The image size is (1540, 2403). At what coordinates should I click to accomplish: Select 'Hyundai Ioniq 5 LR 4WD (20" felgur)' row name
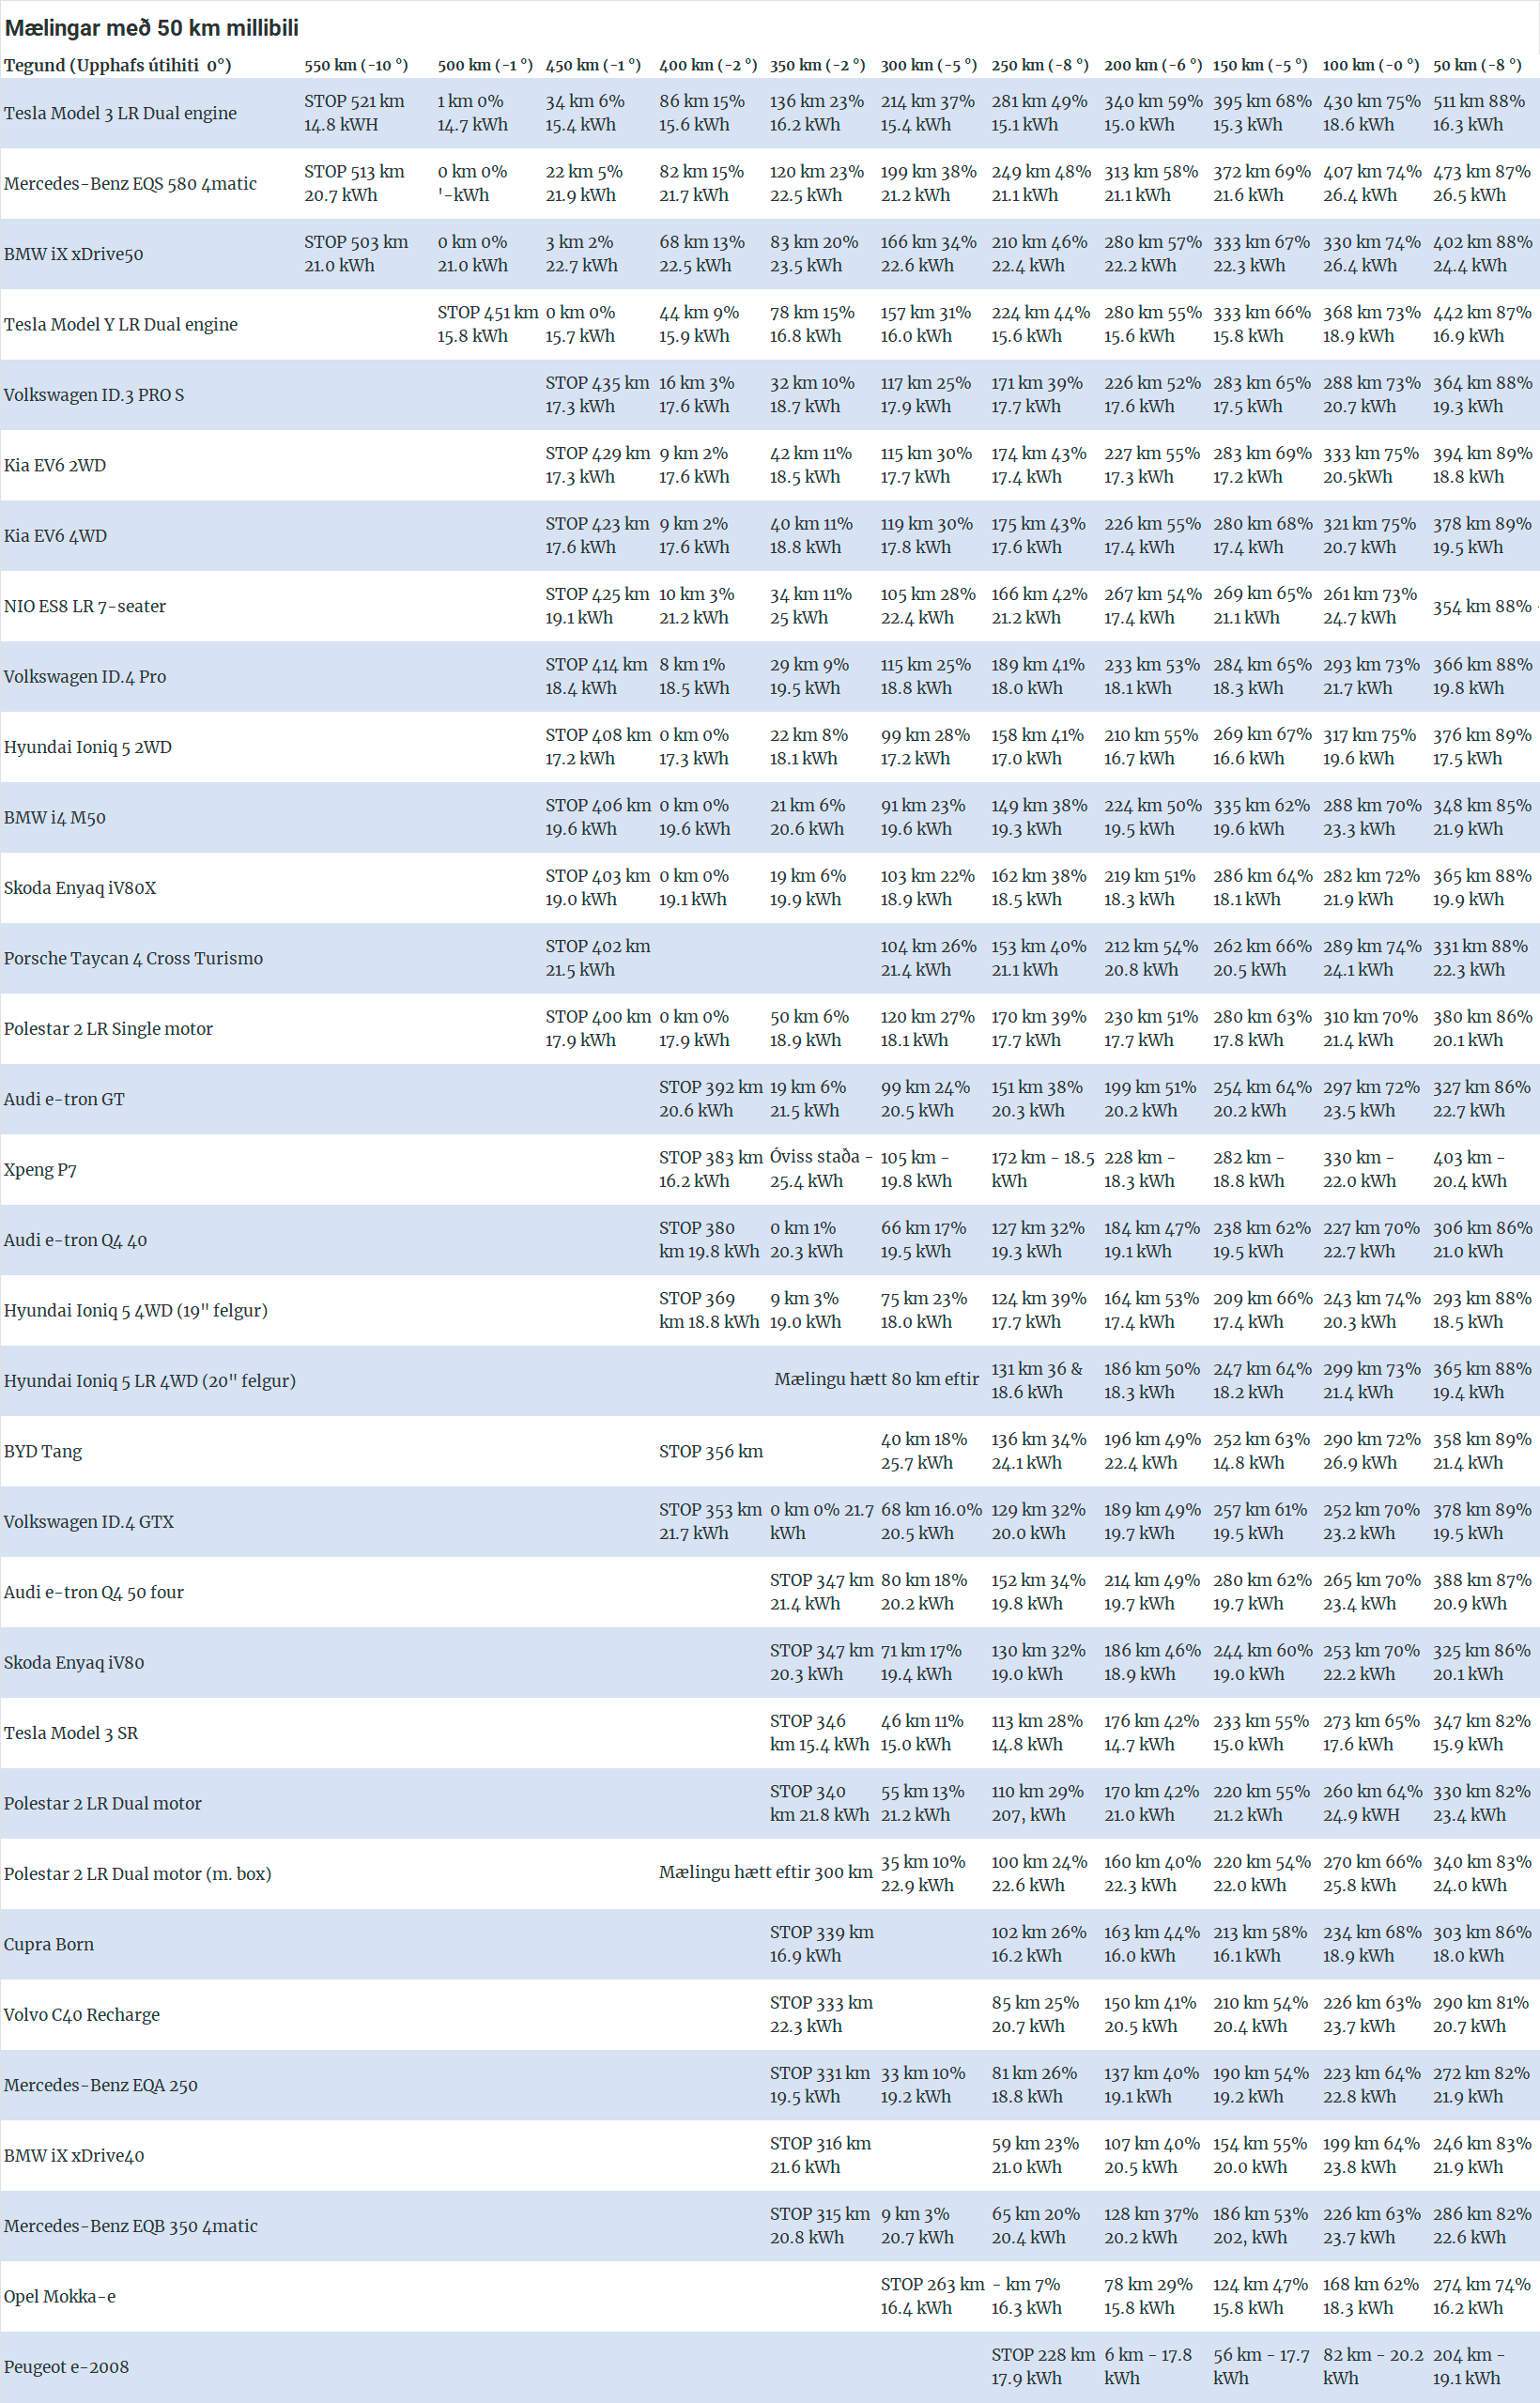(150, 1381)
